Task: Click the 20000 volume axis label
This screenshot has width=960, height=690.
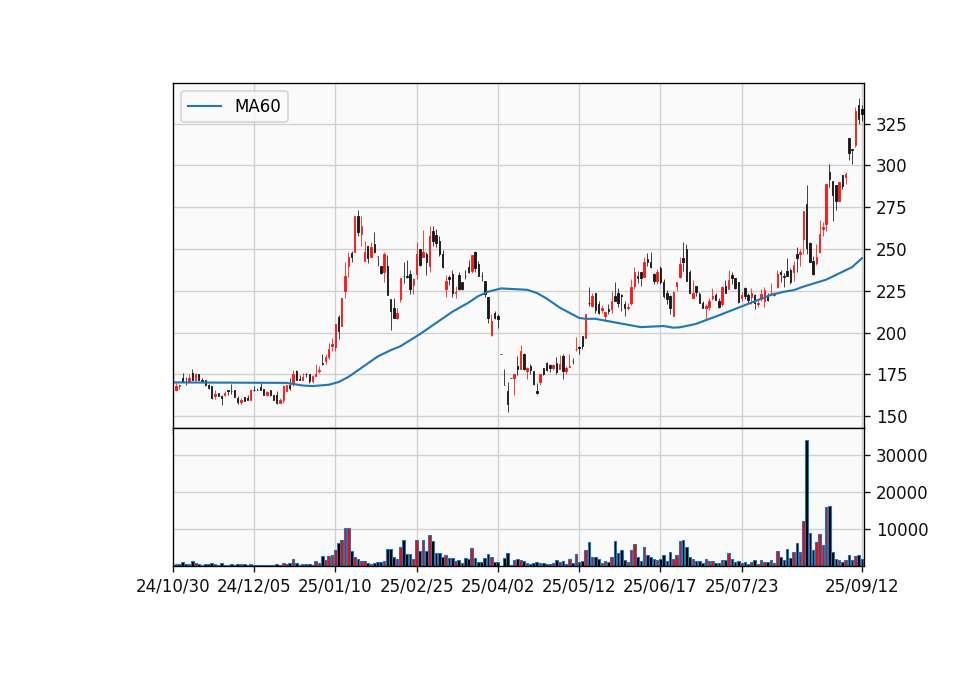Action: point(901,493)
